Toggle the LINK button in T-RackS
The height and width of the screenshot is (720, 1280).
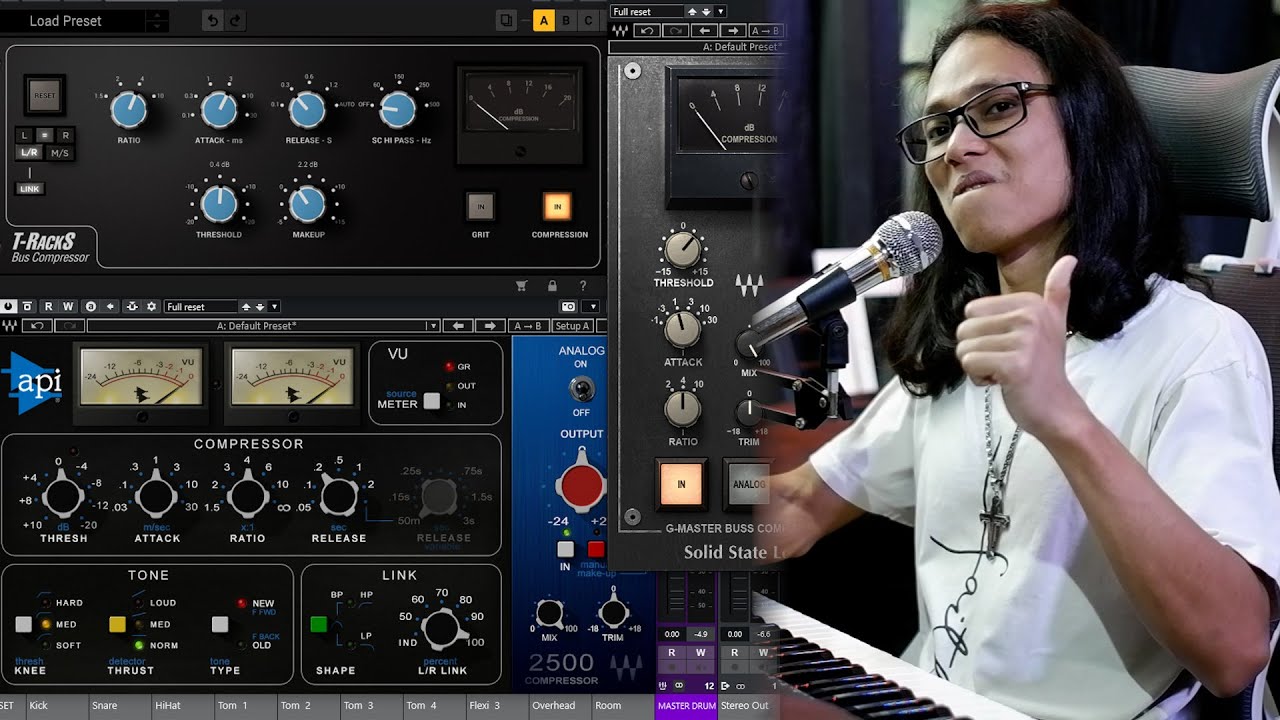click(30, 189)
